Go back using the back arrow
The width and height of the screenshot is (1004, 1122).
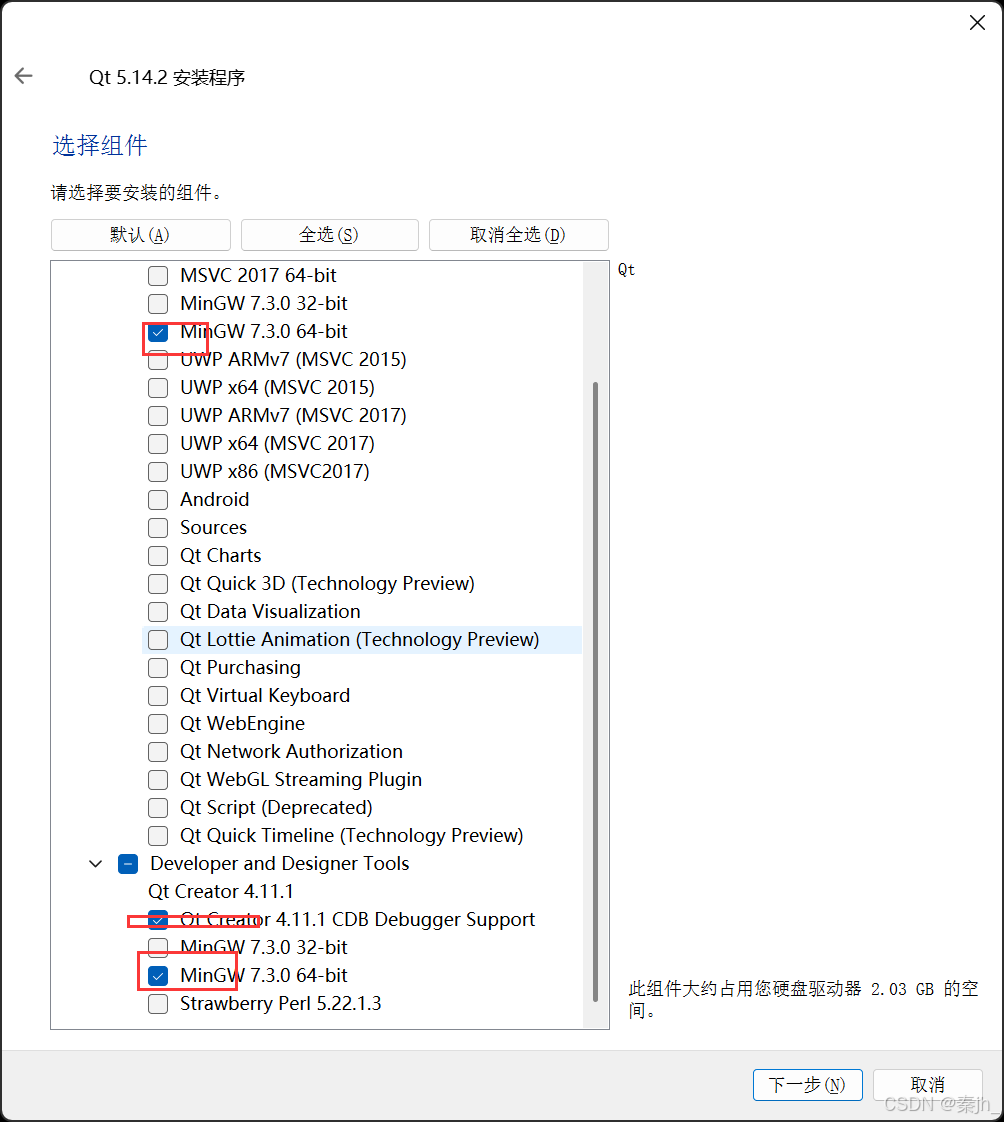tap(24, 76)
